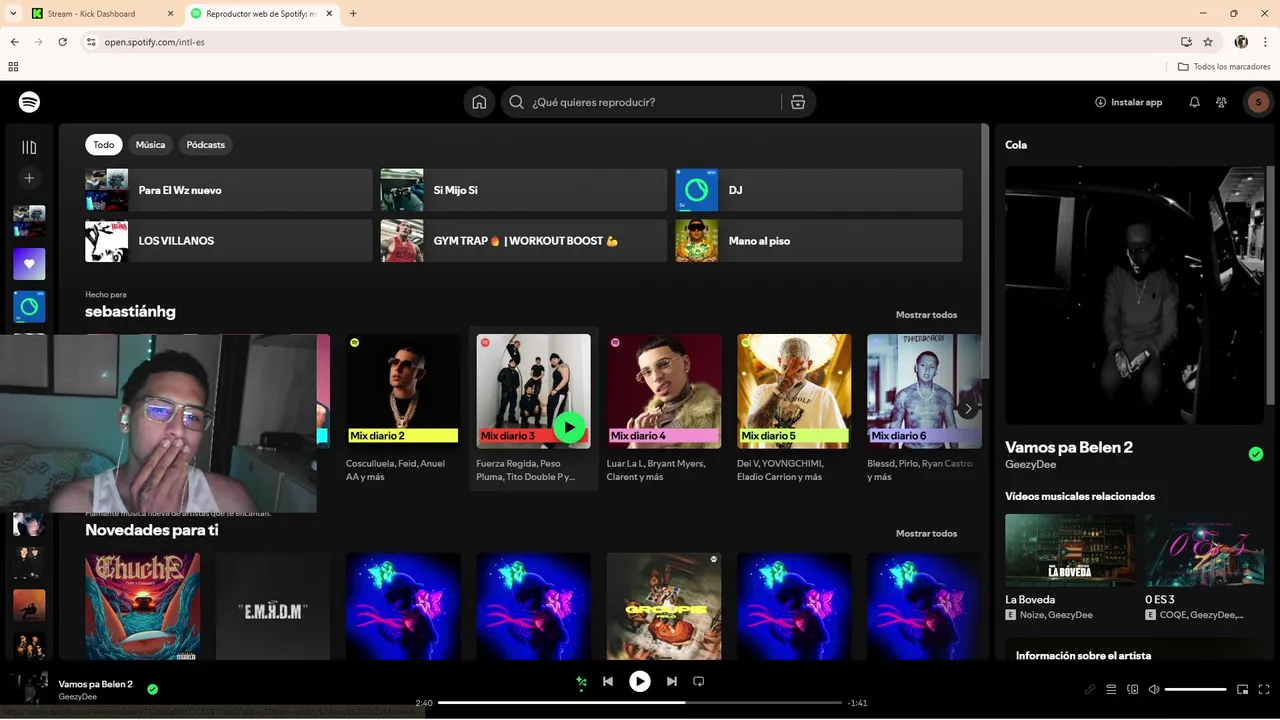Toggle the lyrics microphone icon
The height and width of the screenshot is (720, 1280).
click(1090, 689)
